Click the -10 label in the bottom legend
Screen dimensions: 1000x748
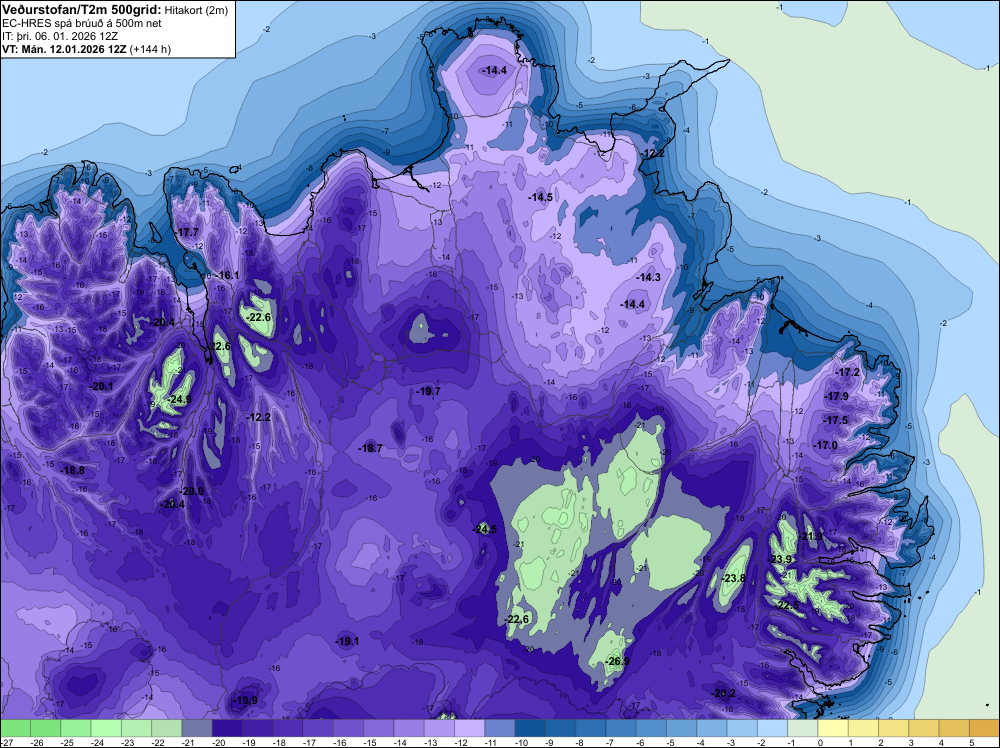tap(520, 742)
